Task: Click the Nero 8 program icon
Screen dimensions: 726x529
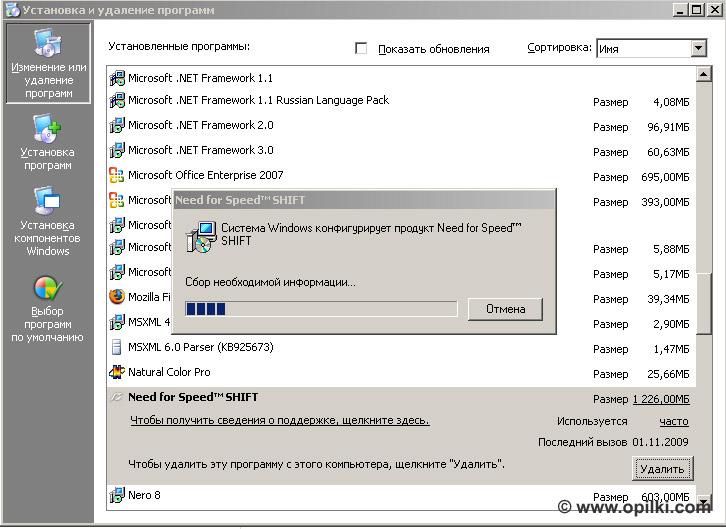Action: pyautogui.click(x=117, y=495)
